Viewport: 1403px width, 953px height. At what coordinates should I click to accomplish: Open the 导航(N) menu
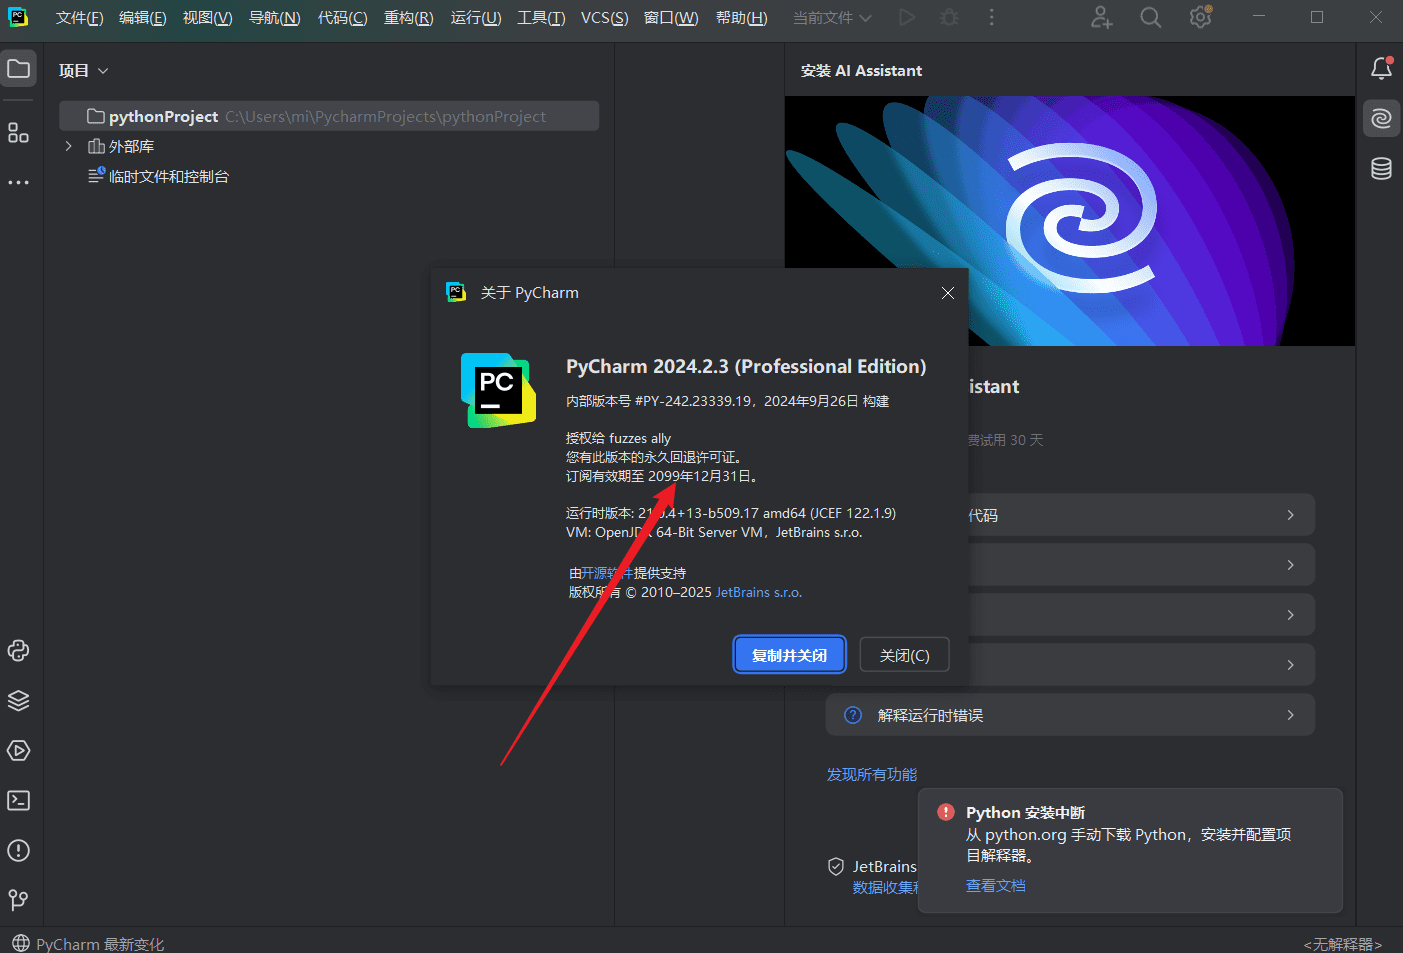tap(275, 18)
